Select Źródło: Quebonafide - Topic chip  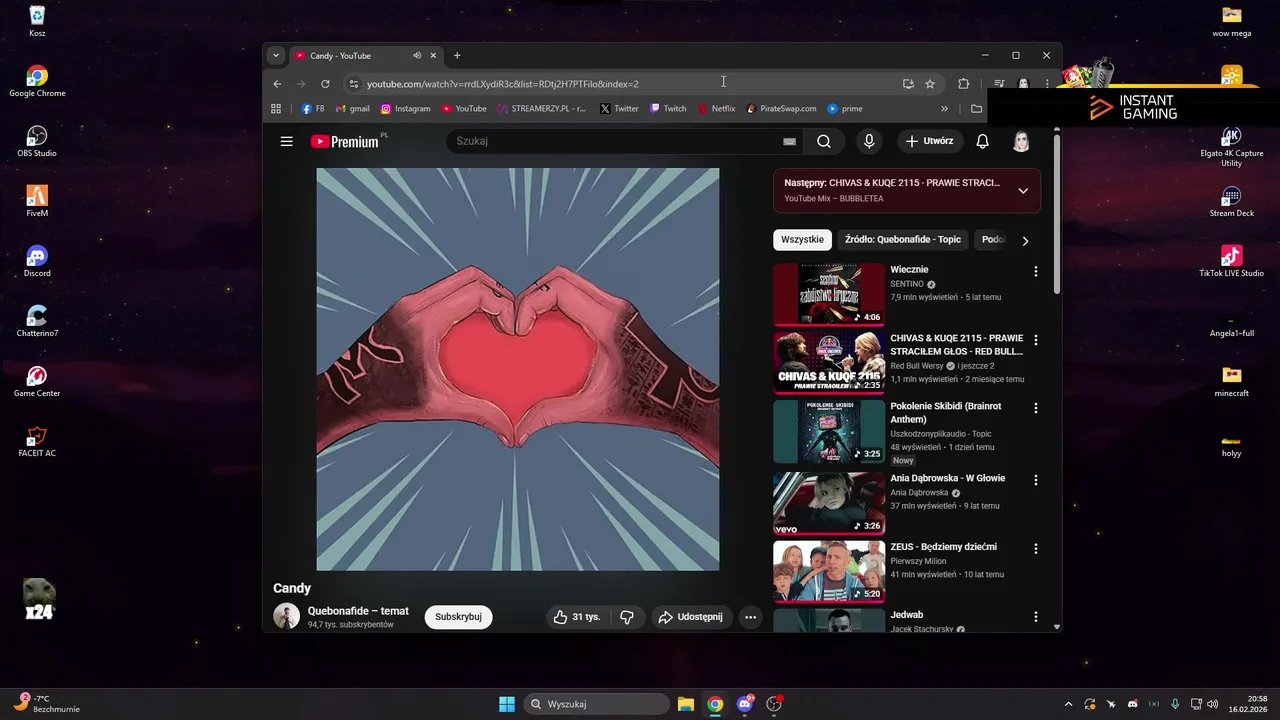[x=903, y=240]
